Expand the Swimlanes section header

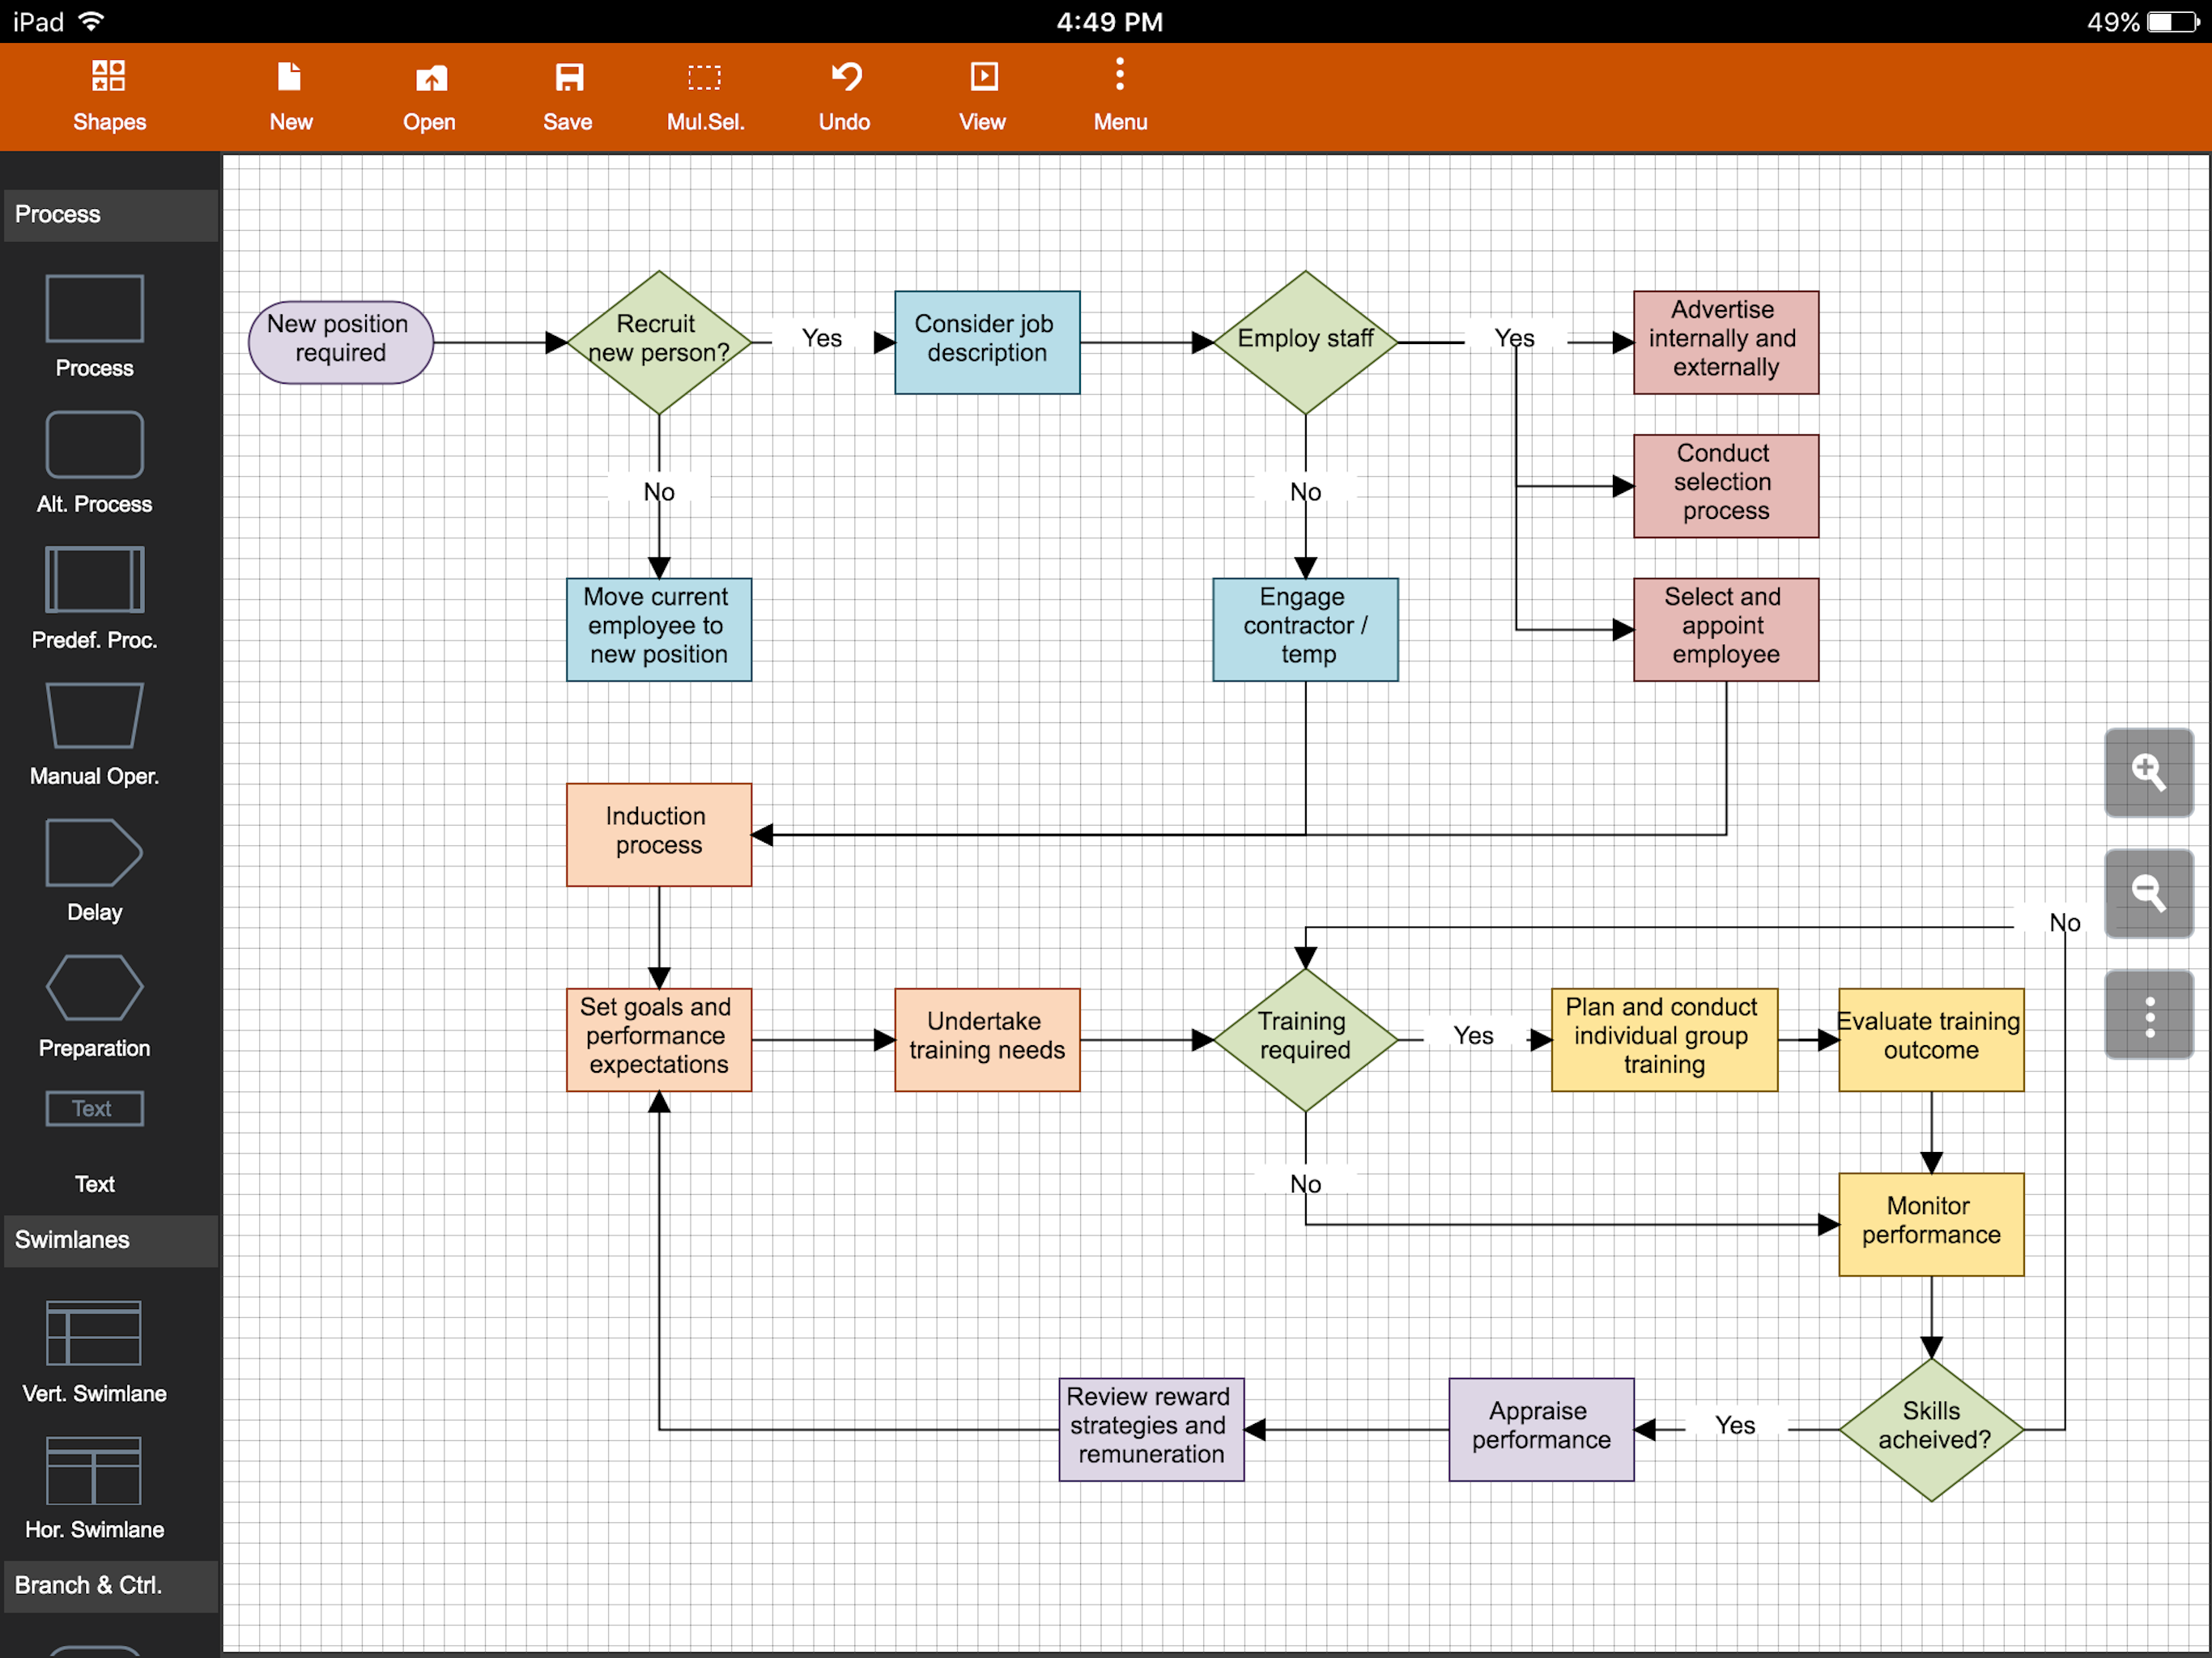coord(110,1240)
